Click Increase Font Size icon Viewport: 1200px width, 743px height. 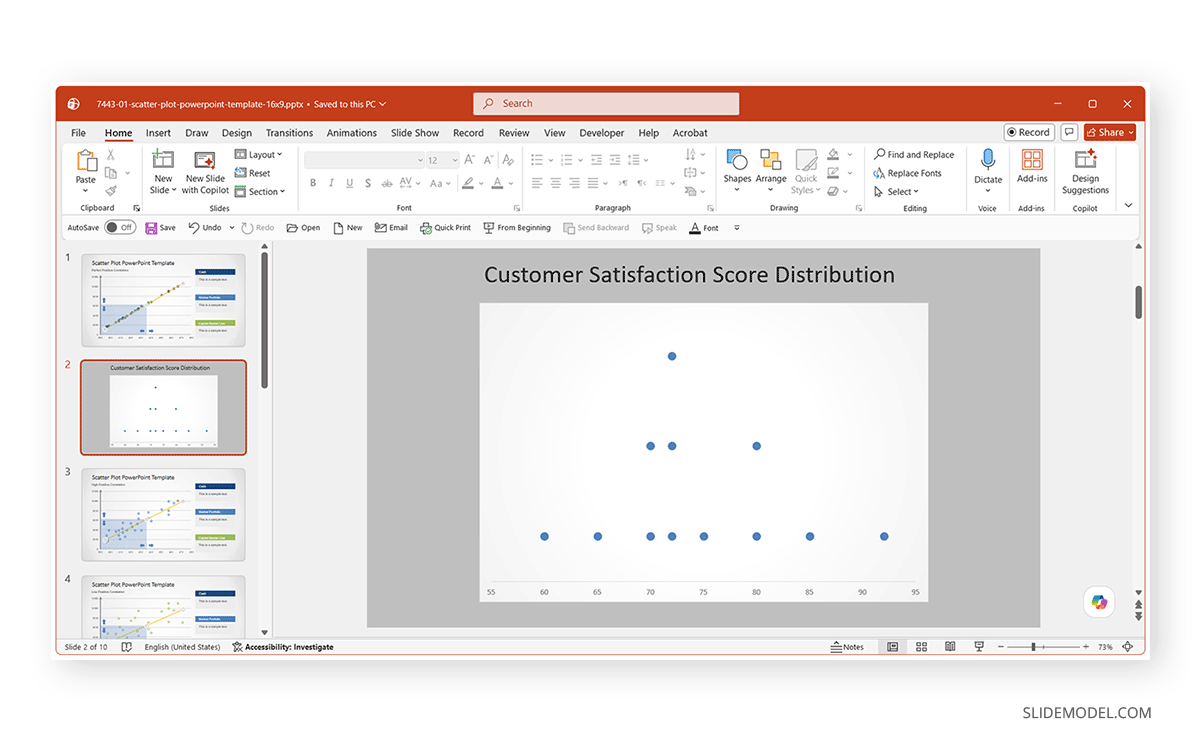(471, 160)
